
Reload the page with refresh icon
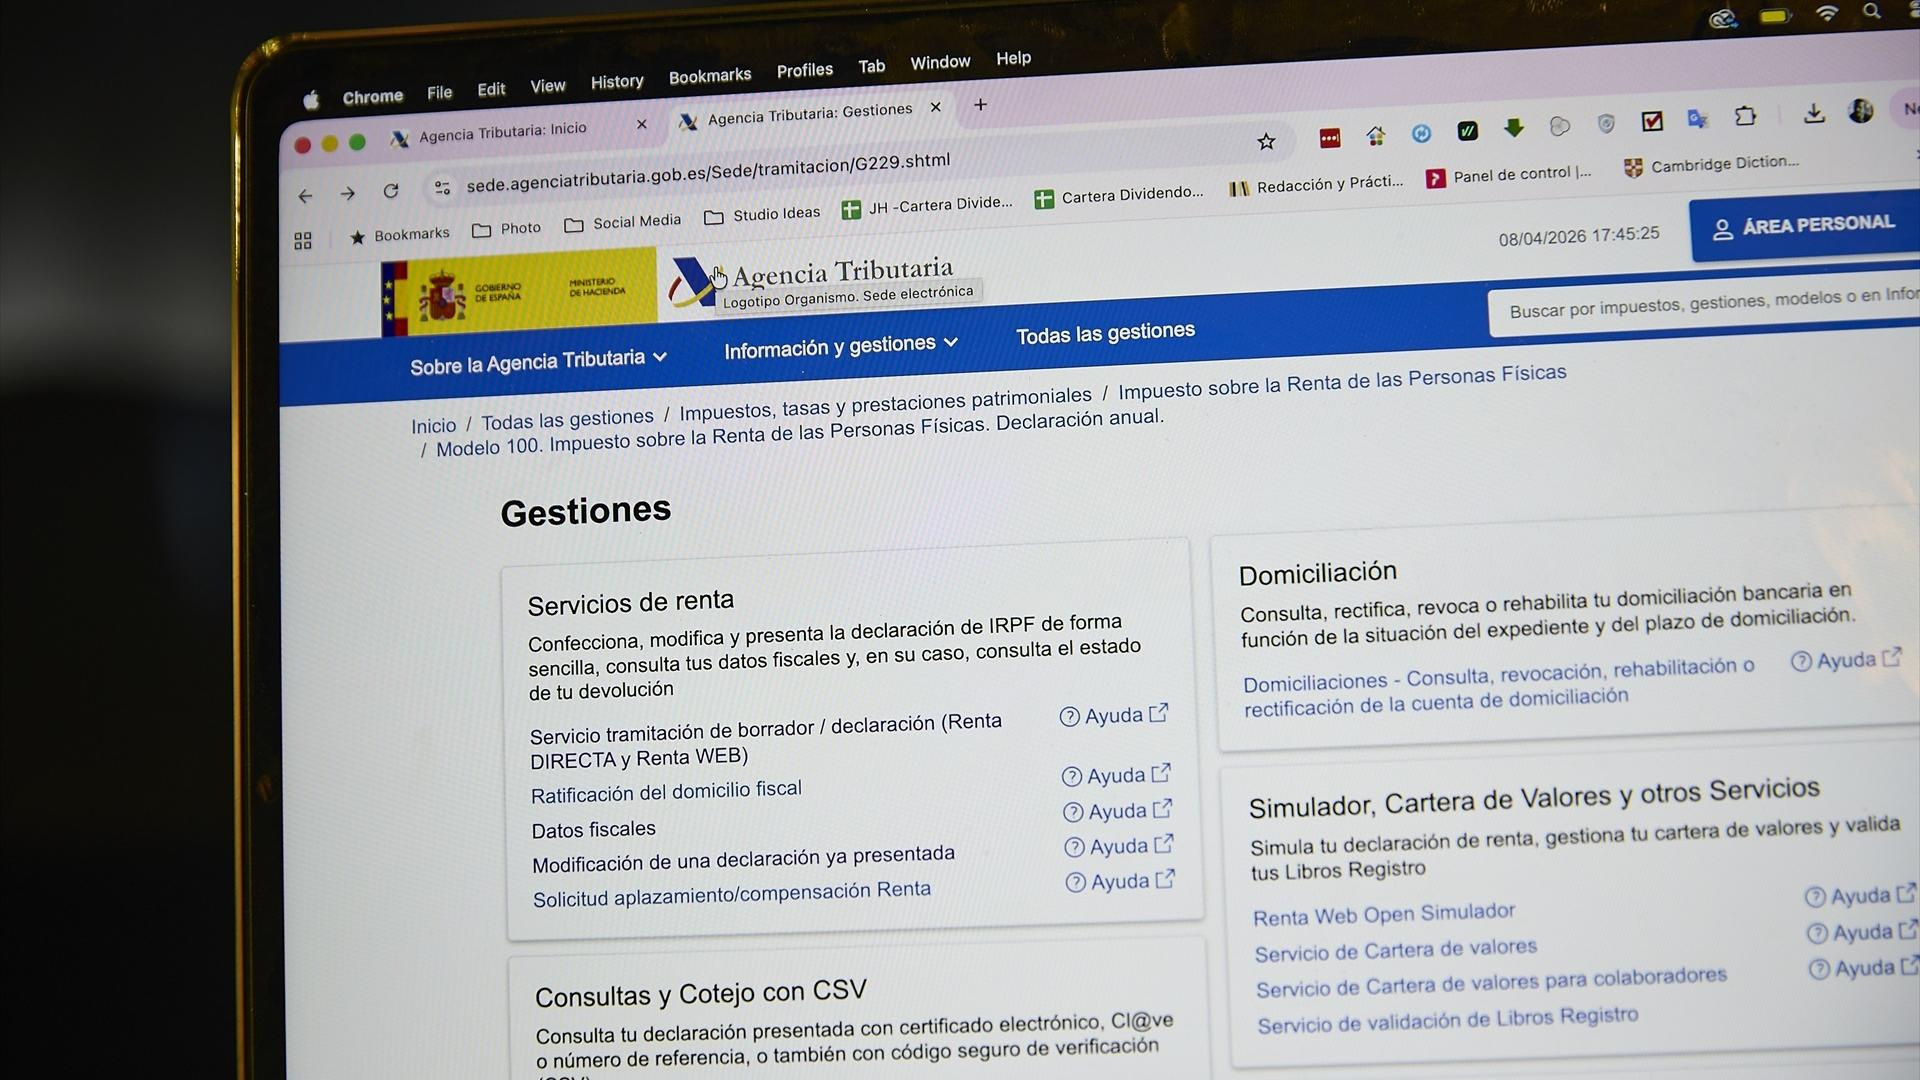(x=391, y=191)
